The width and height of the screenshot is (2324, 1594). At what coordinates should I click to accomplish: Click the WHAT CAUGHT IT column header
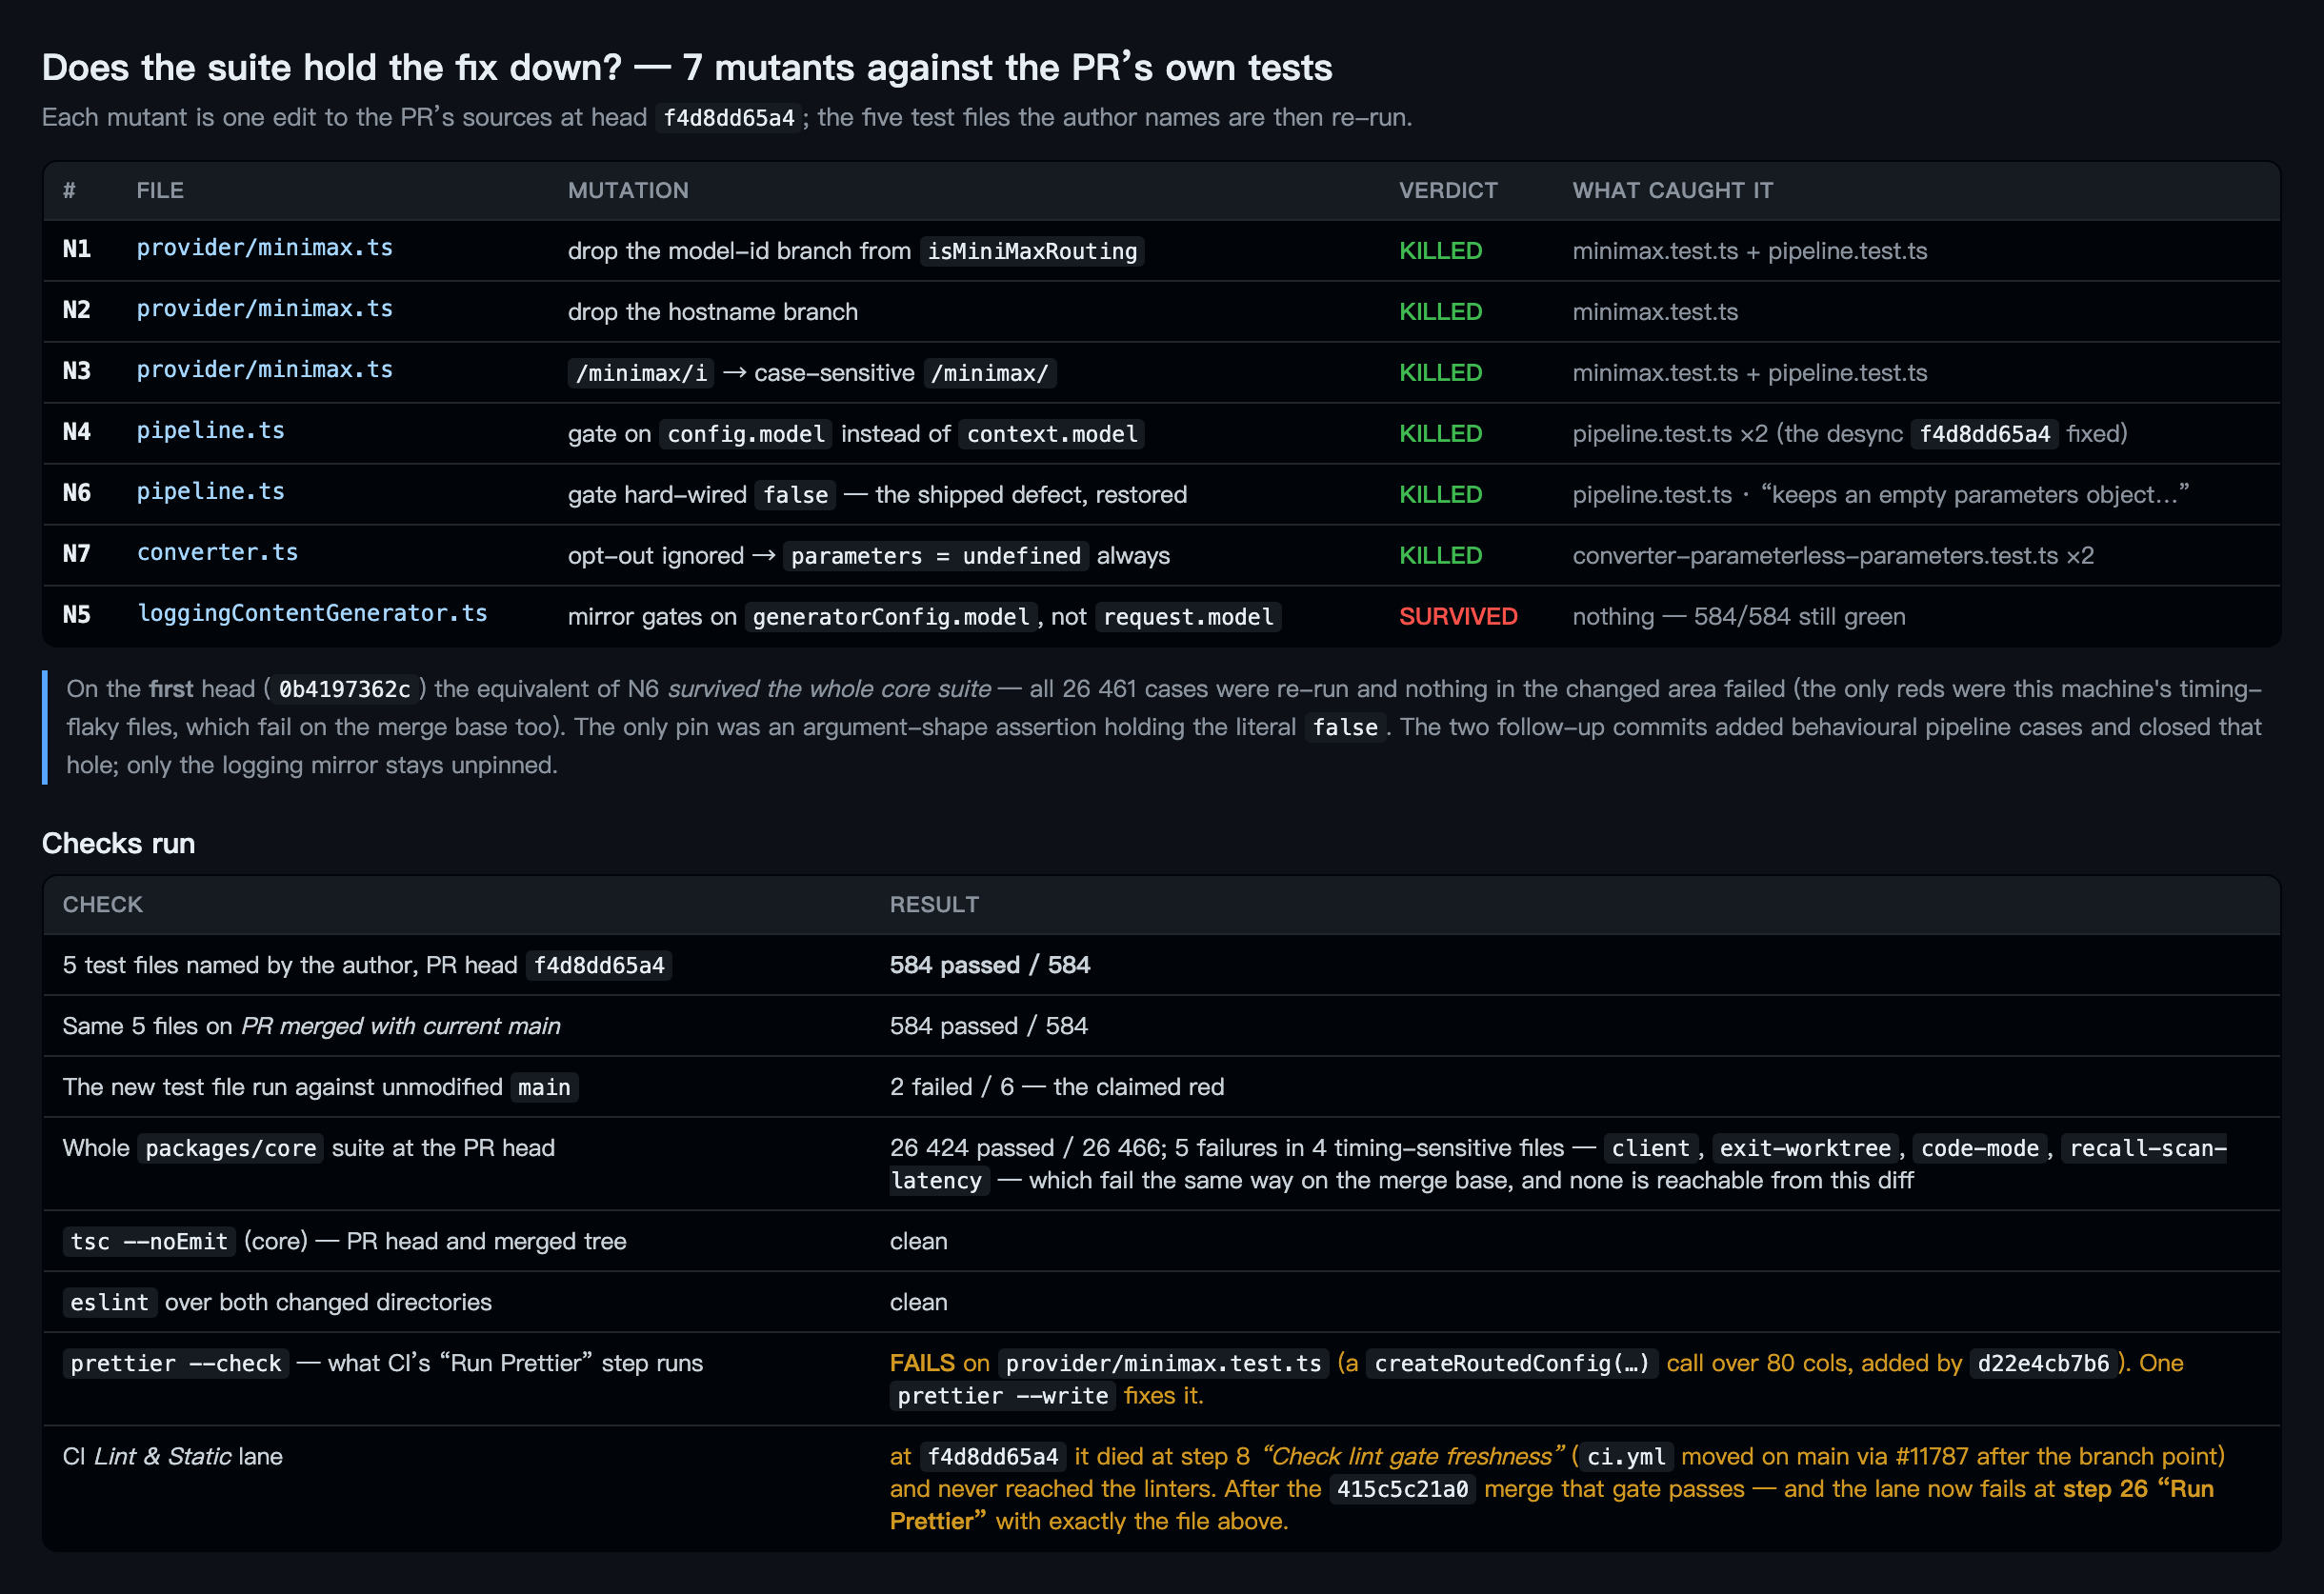point(1672,191)
